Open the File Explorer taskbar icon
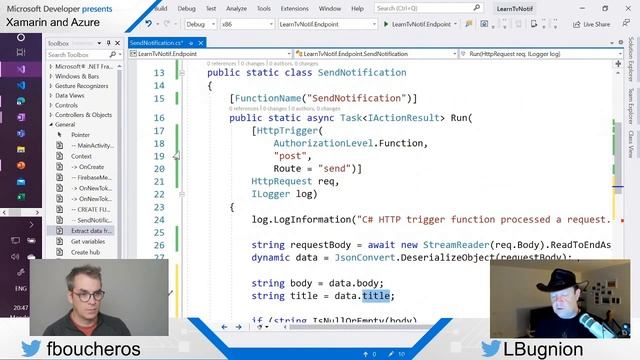Image resolution: width=640 pixels, height=360 pixels. 21,149
